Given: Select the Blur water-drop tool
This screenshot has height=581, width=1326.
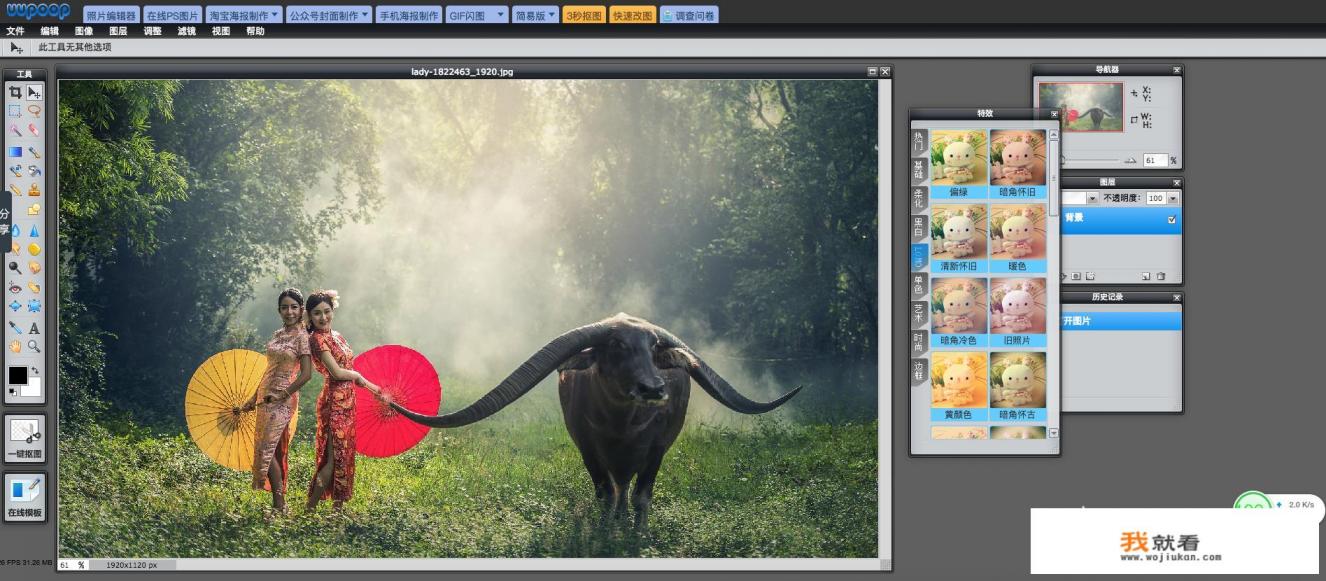Looking at the screenshot, I should click(x=15, y=230).
